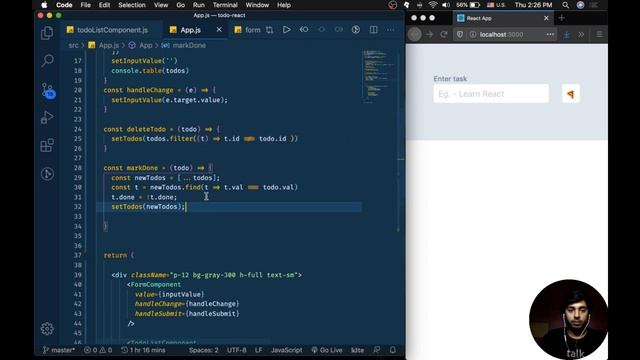The width and height of the screenshot is (640, 360).
Task: Change encoding via UTF-8 status item
Action: (236, 350)
